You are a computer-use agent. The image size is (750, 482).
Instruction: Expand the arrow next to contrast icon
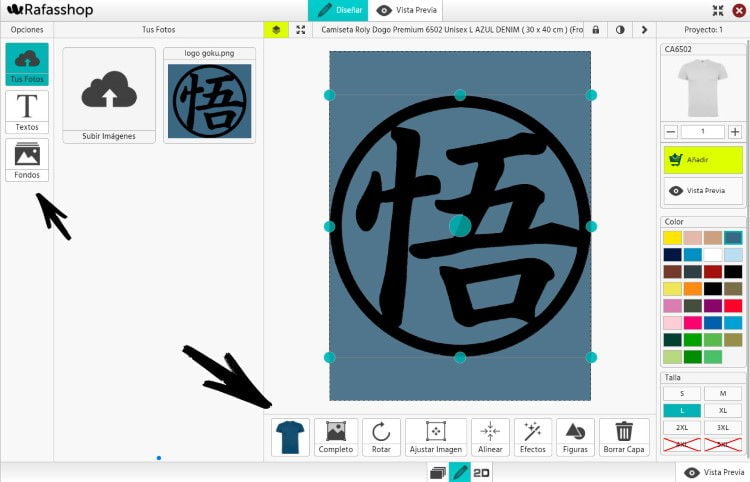click(644, 30)
